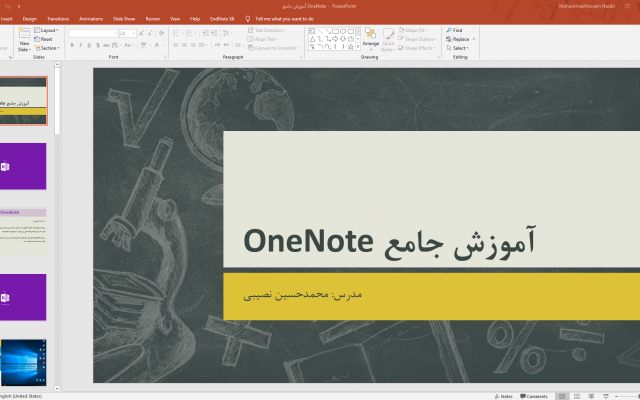Open the Select dropdown in Editing group
640x400 pixels.
point(458,48)
